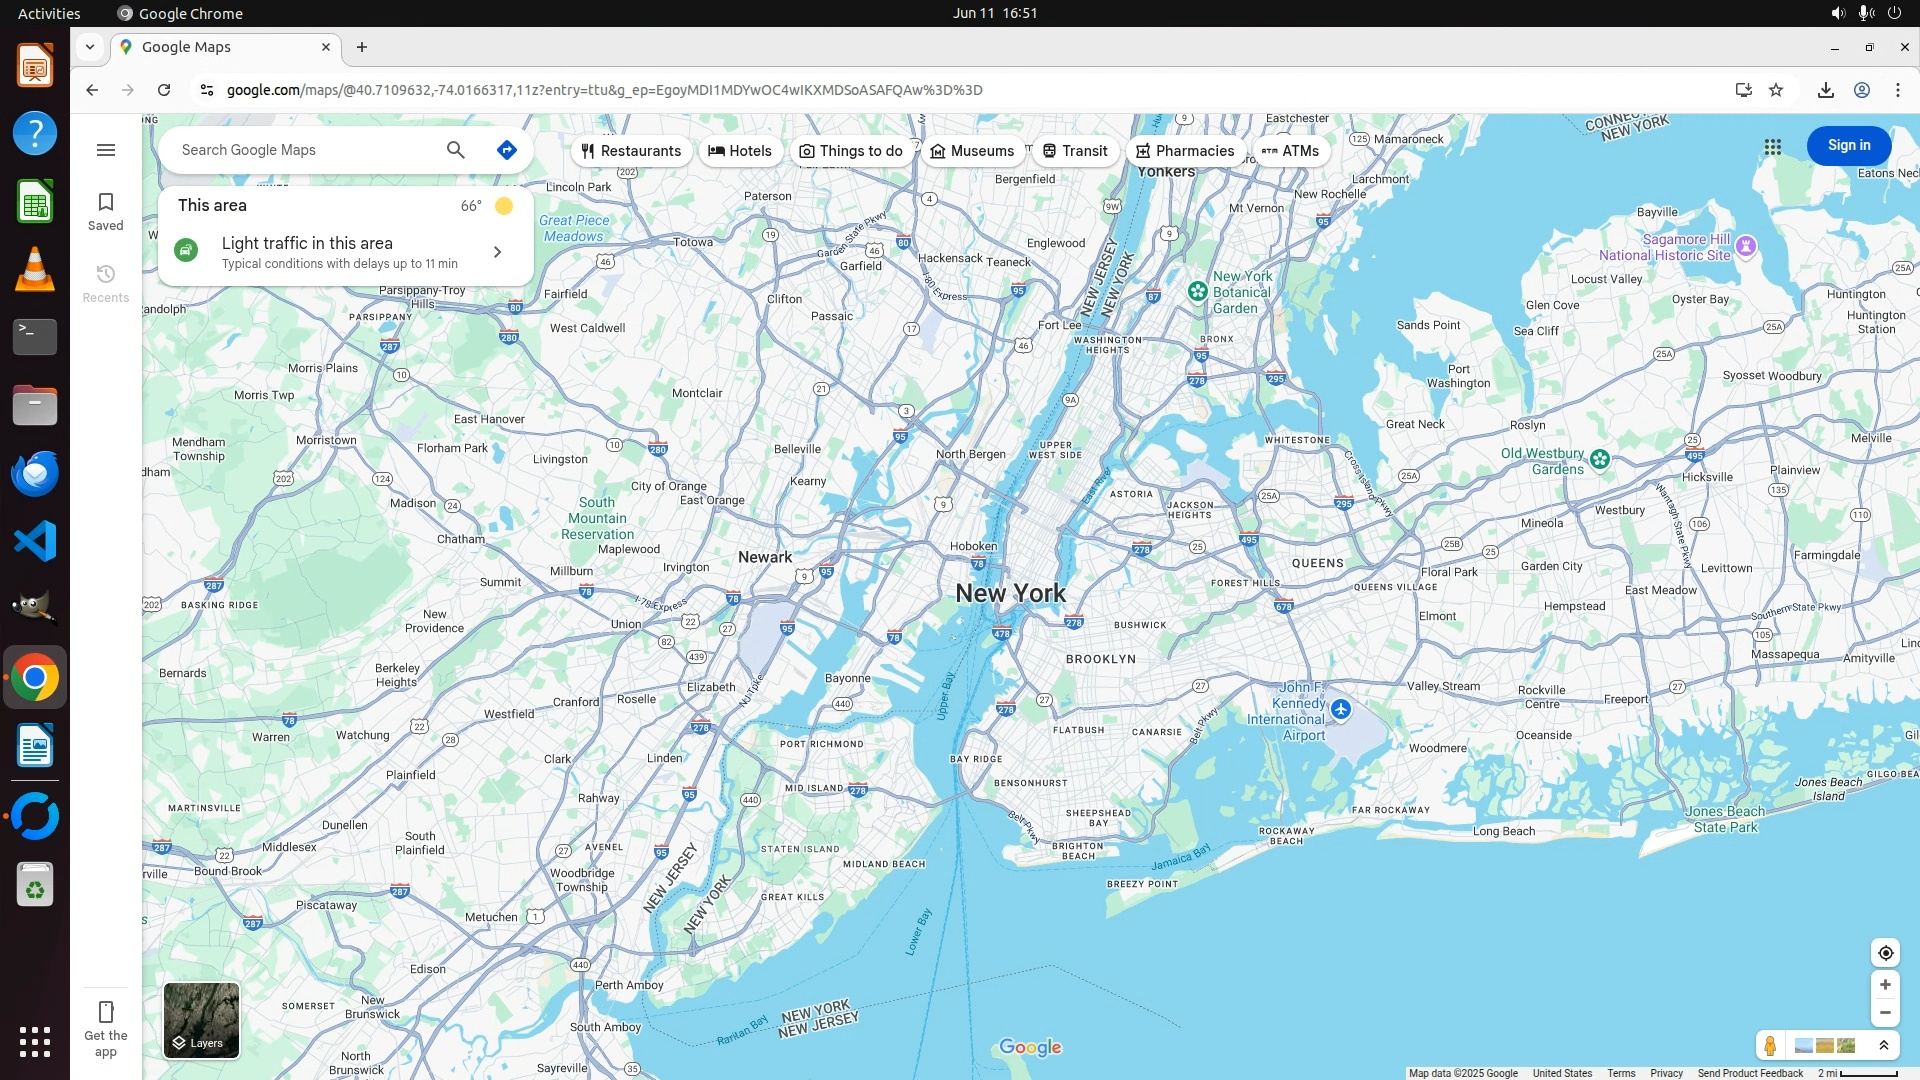Click the Directions arrow icon
The height and width of the screenshot is (1080, 1920).
click(x=507, y=150)
